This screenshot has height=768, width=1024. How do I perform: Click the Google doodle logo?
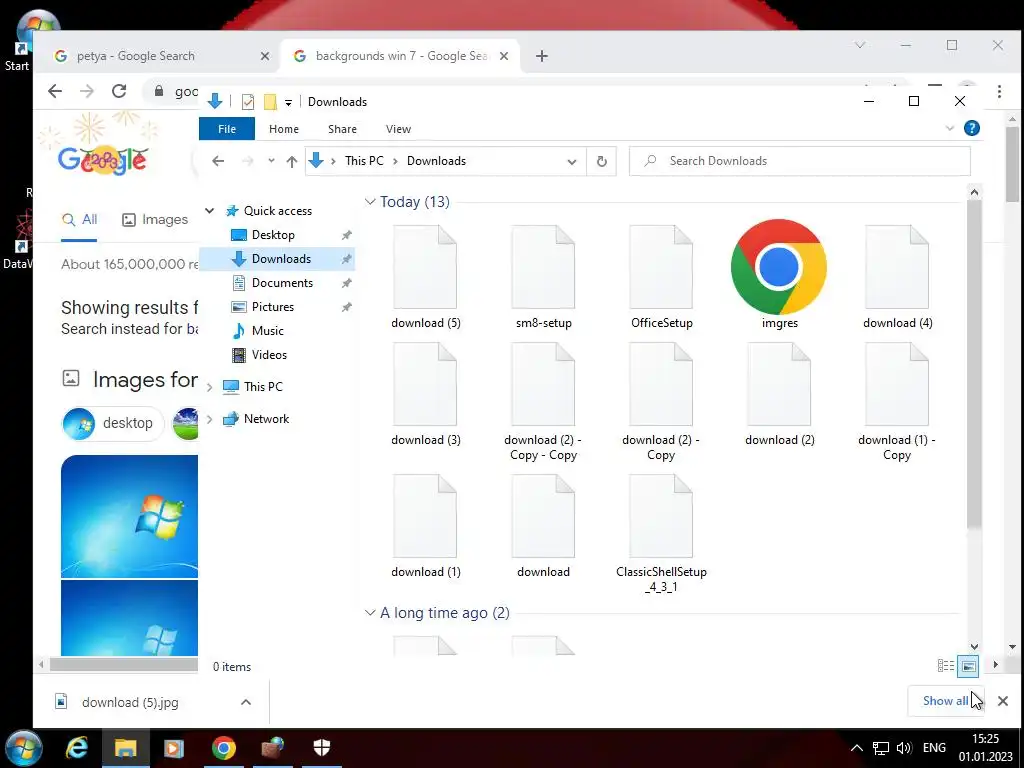(103, 160)
